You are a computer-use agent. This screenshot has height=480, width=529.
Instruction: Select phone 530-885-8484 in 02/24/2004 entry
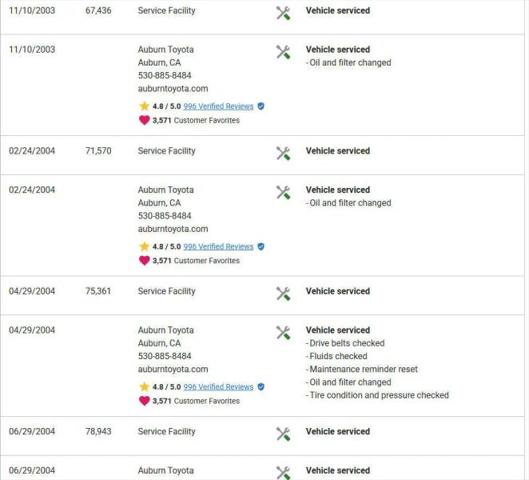164,216
